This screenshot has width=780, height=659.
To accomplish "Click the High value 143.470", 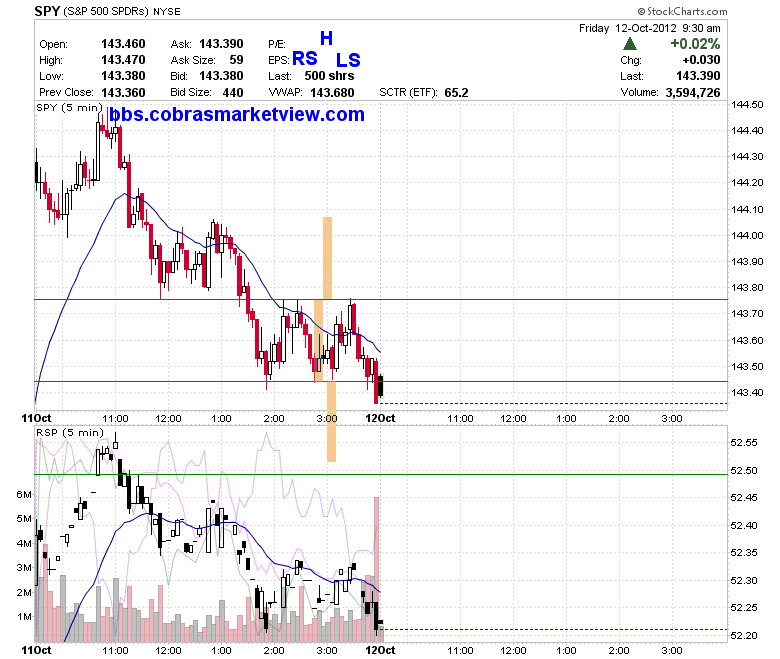I will (x=123, y=60).
